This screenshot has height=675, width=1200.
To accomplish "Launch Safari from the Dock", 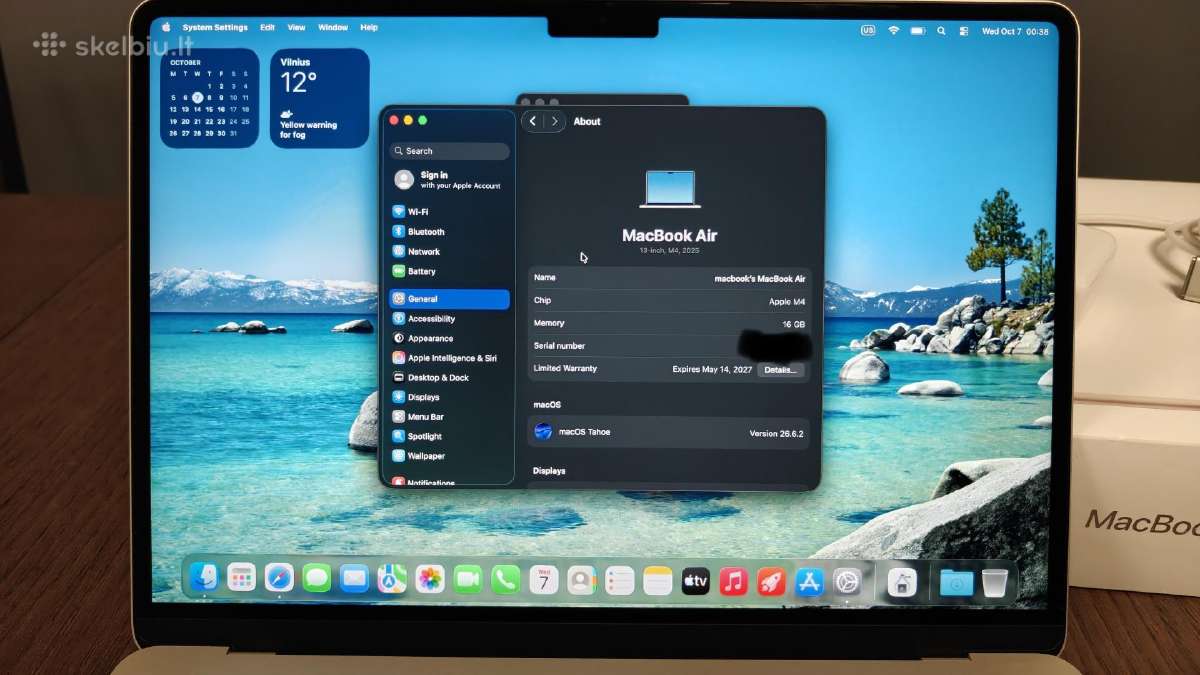I will pyautogui.click(x=279, y=578).
